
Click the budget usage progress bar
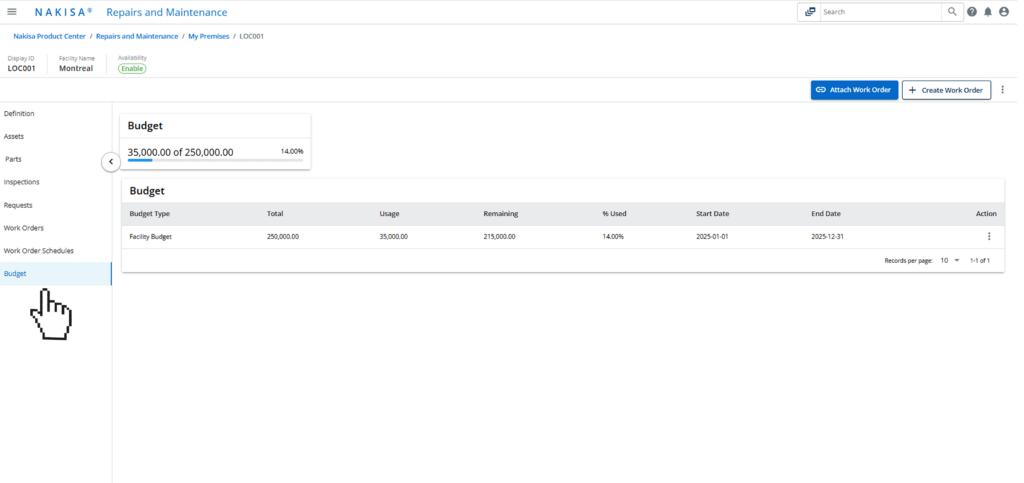coord(215,160)
